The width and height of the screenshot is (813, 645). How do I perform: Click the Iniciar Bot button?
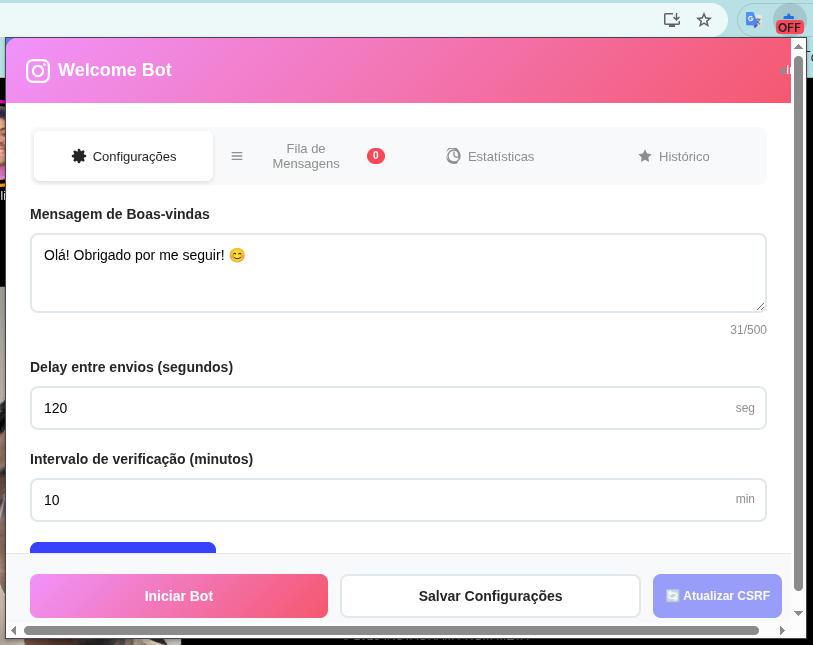pos(179,595)
